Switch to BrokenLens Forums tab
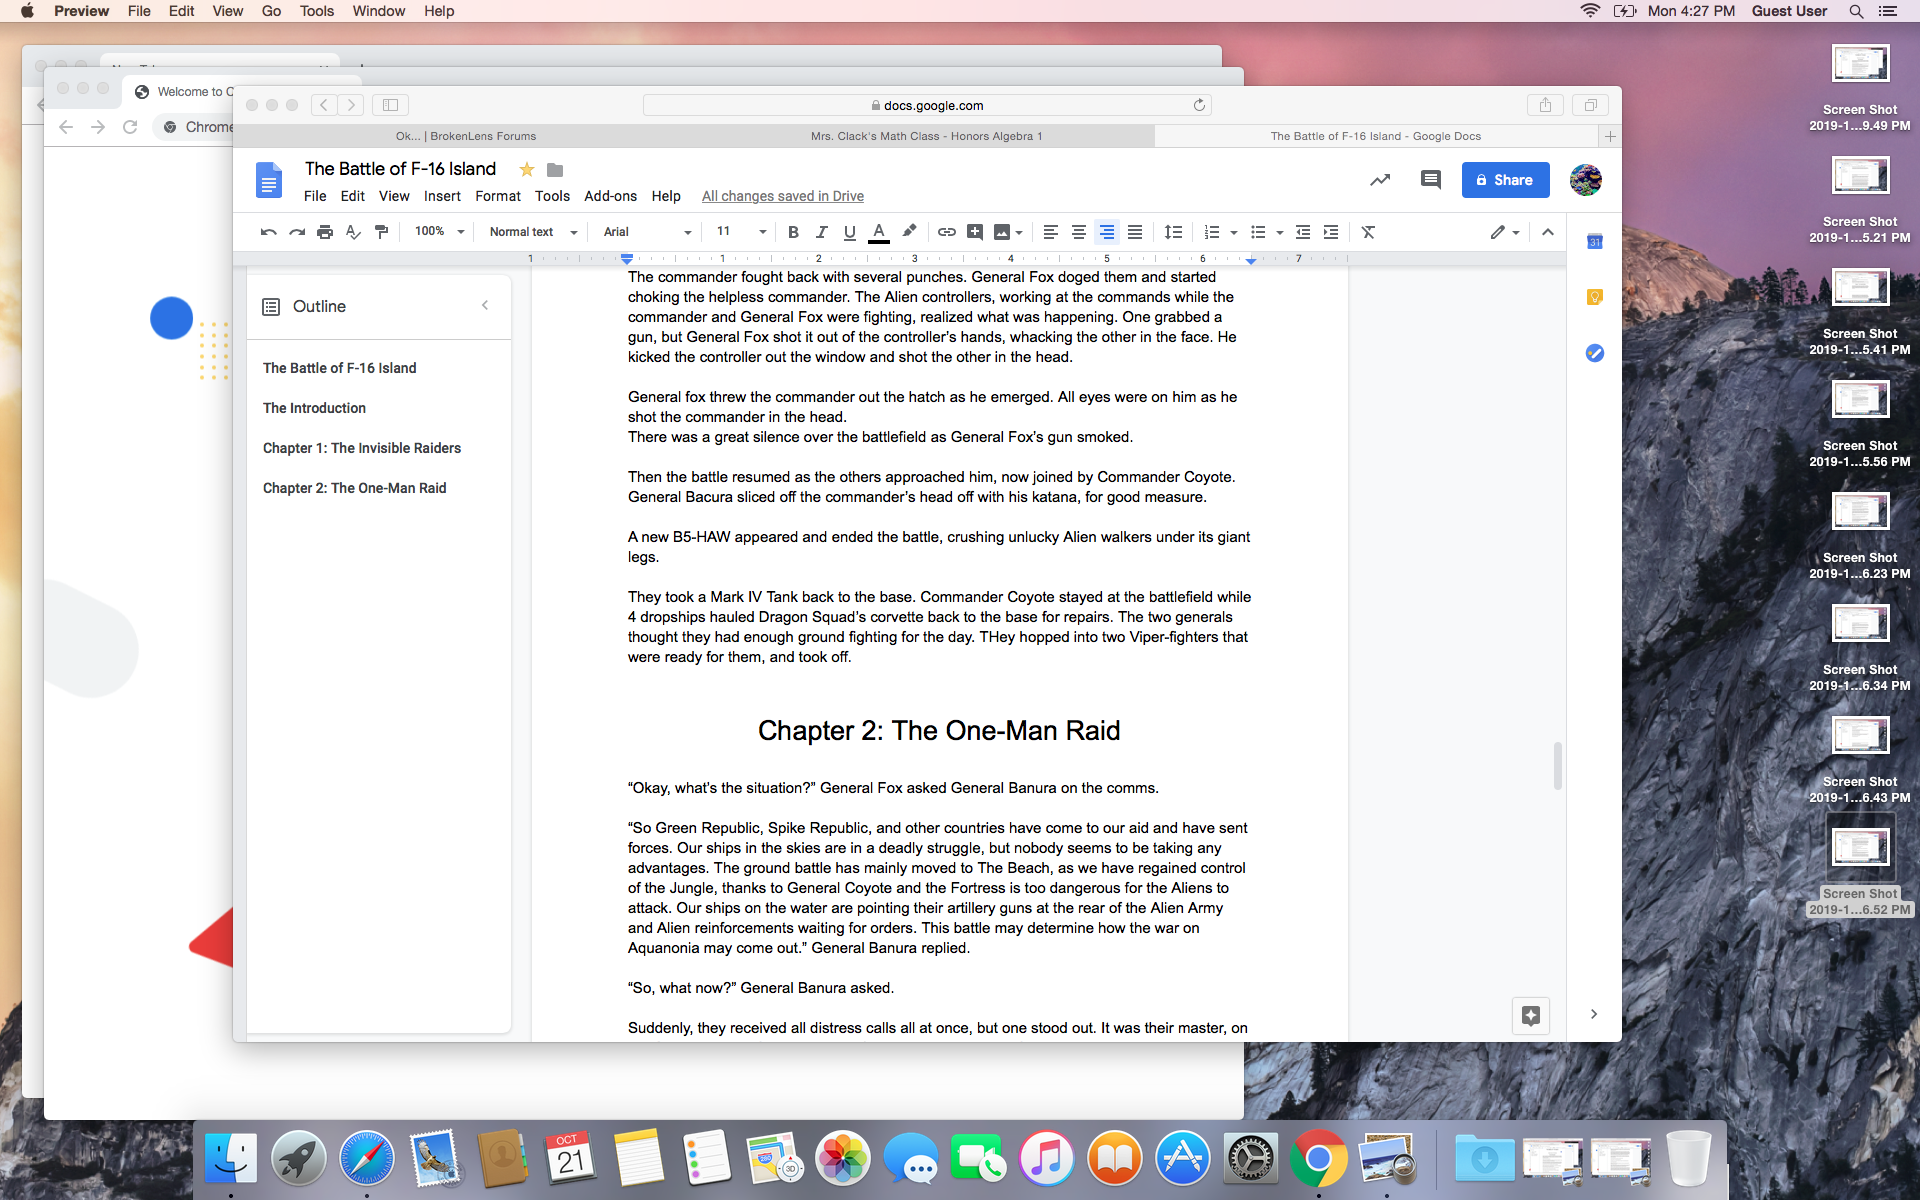 tap(466, 136)
